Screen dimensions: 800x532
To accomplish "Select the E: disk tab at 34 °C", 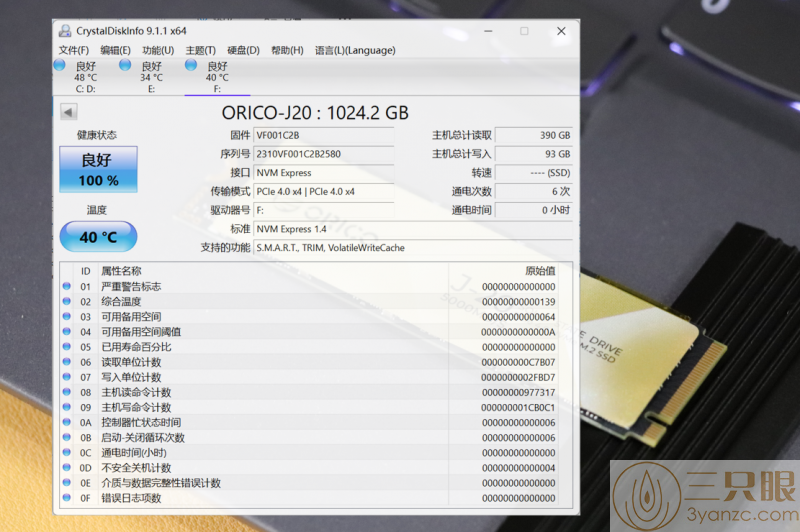I will pyautogui.click(x=151, y=77).
